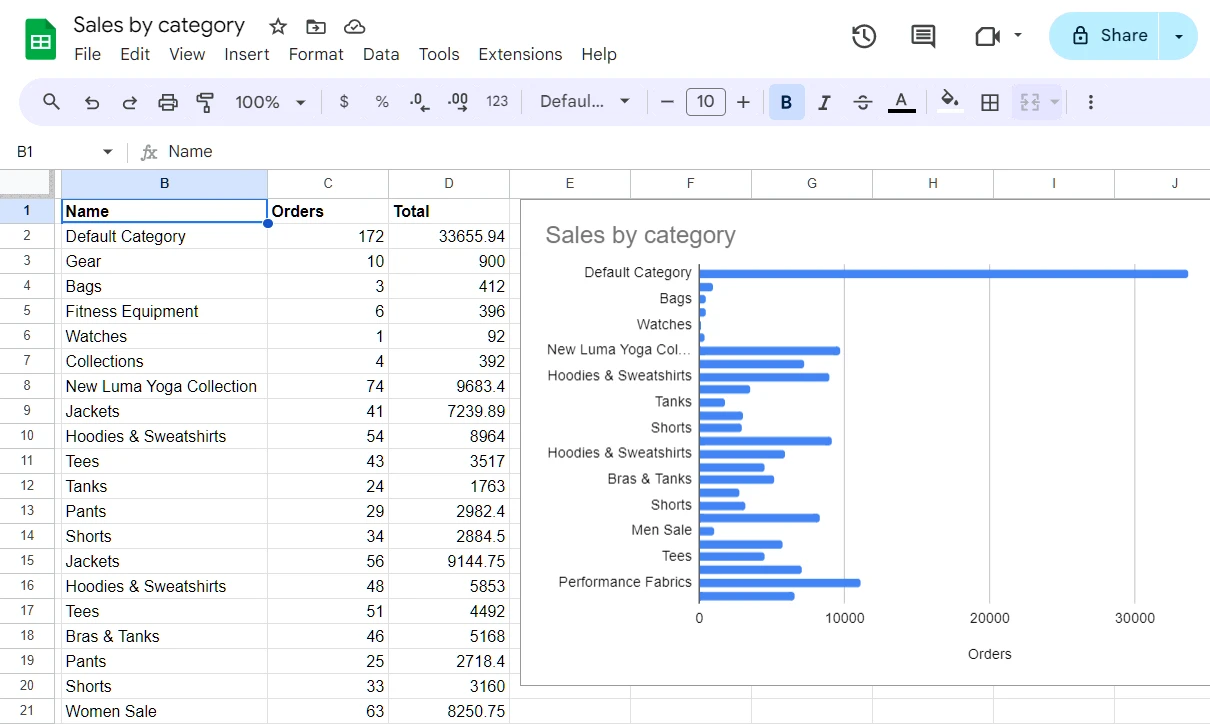Open the fill color picker

coord(949,101)
